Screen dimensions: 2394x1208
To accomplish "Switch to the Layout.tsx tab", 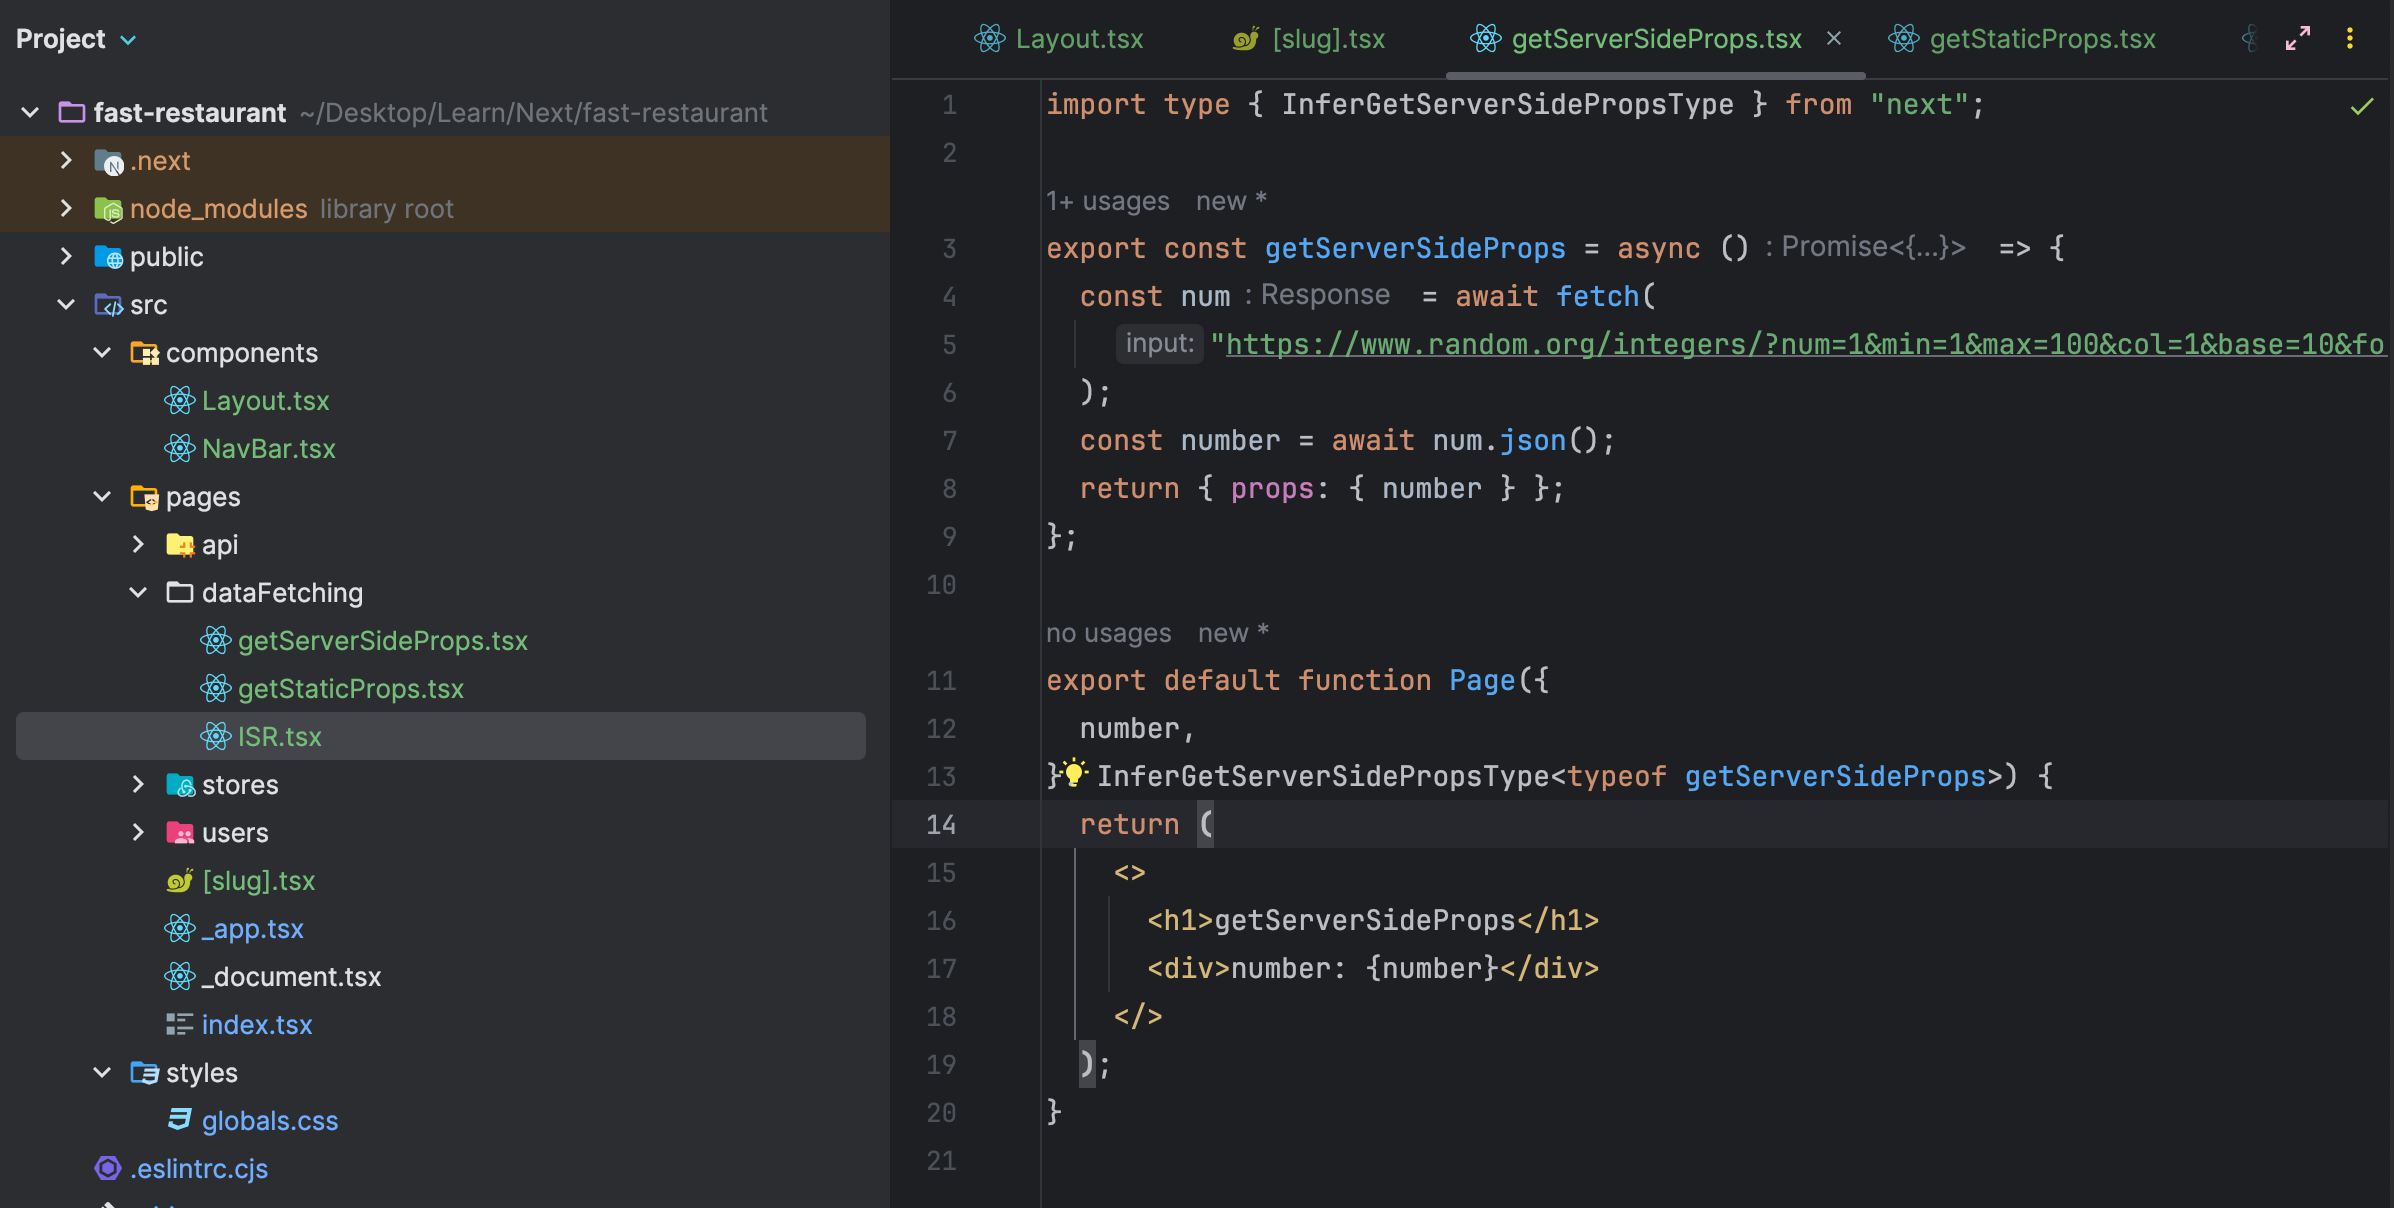I will click(x=1078, y=39).
